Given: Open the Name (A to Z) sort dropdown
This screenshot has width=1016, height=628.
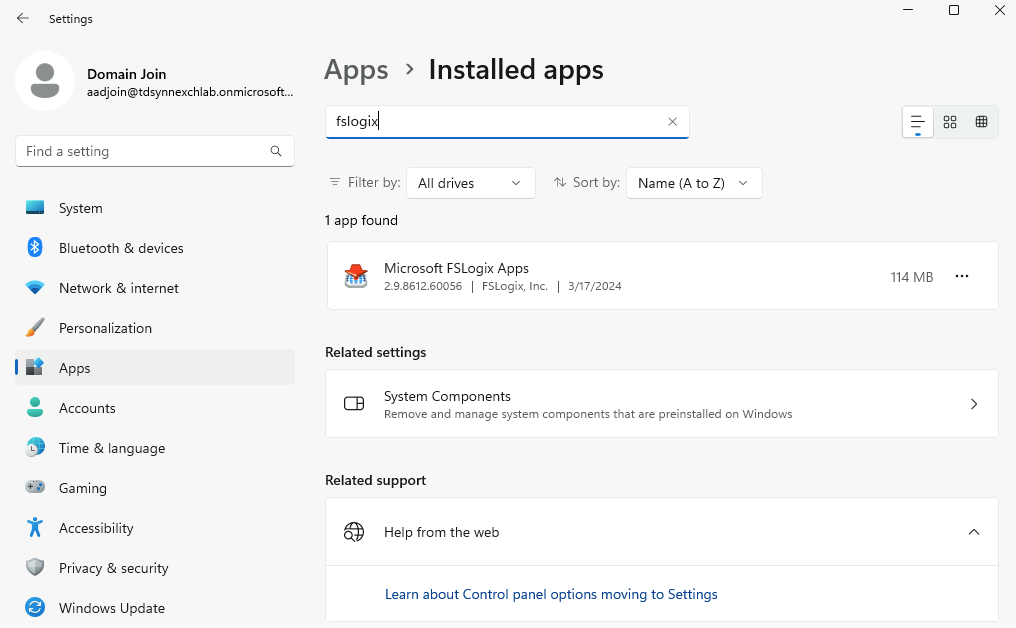Looking at the screenshot, I should 694,183.
